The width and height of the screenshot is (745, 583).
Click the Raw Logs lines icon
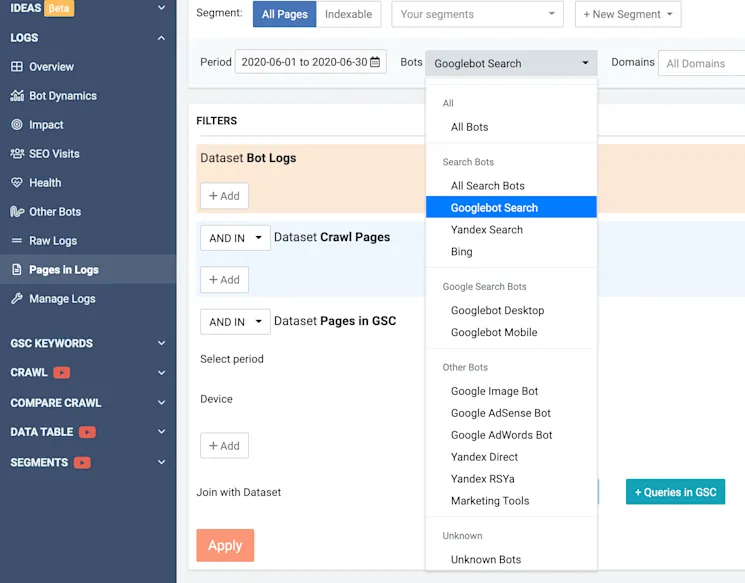pyautogui.click(x=17, y=240)
